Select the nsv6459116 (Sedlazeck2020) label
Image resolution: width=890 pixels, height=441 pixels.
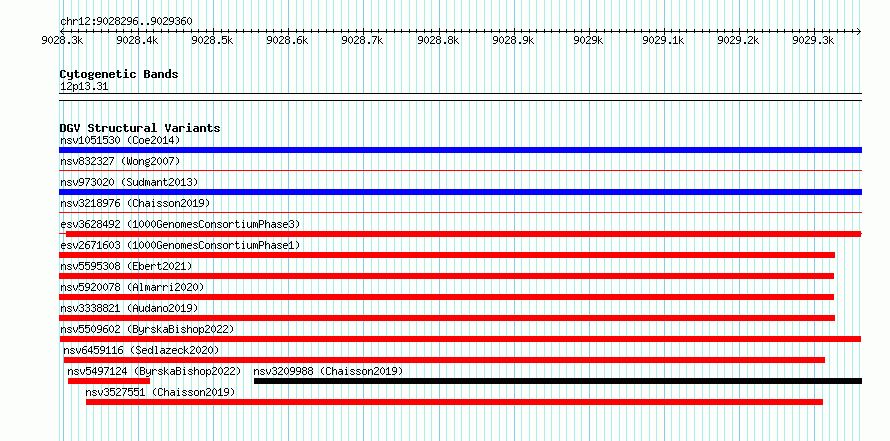(x=141, y=350)
